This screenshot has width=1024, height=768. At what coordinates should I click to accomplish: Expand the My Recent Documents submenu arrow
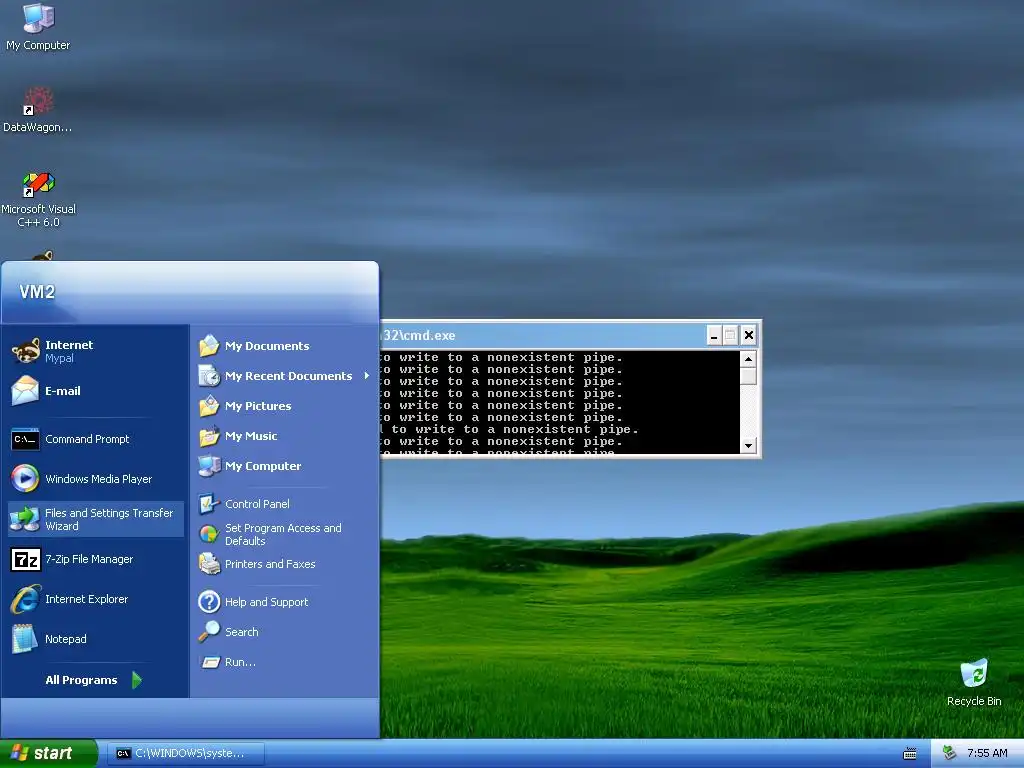366,376
